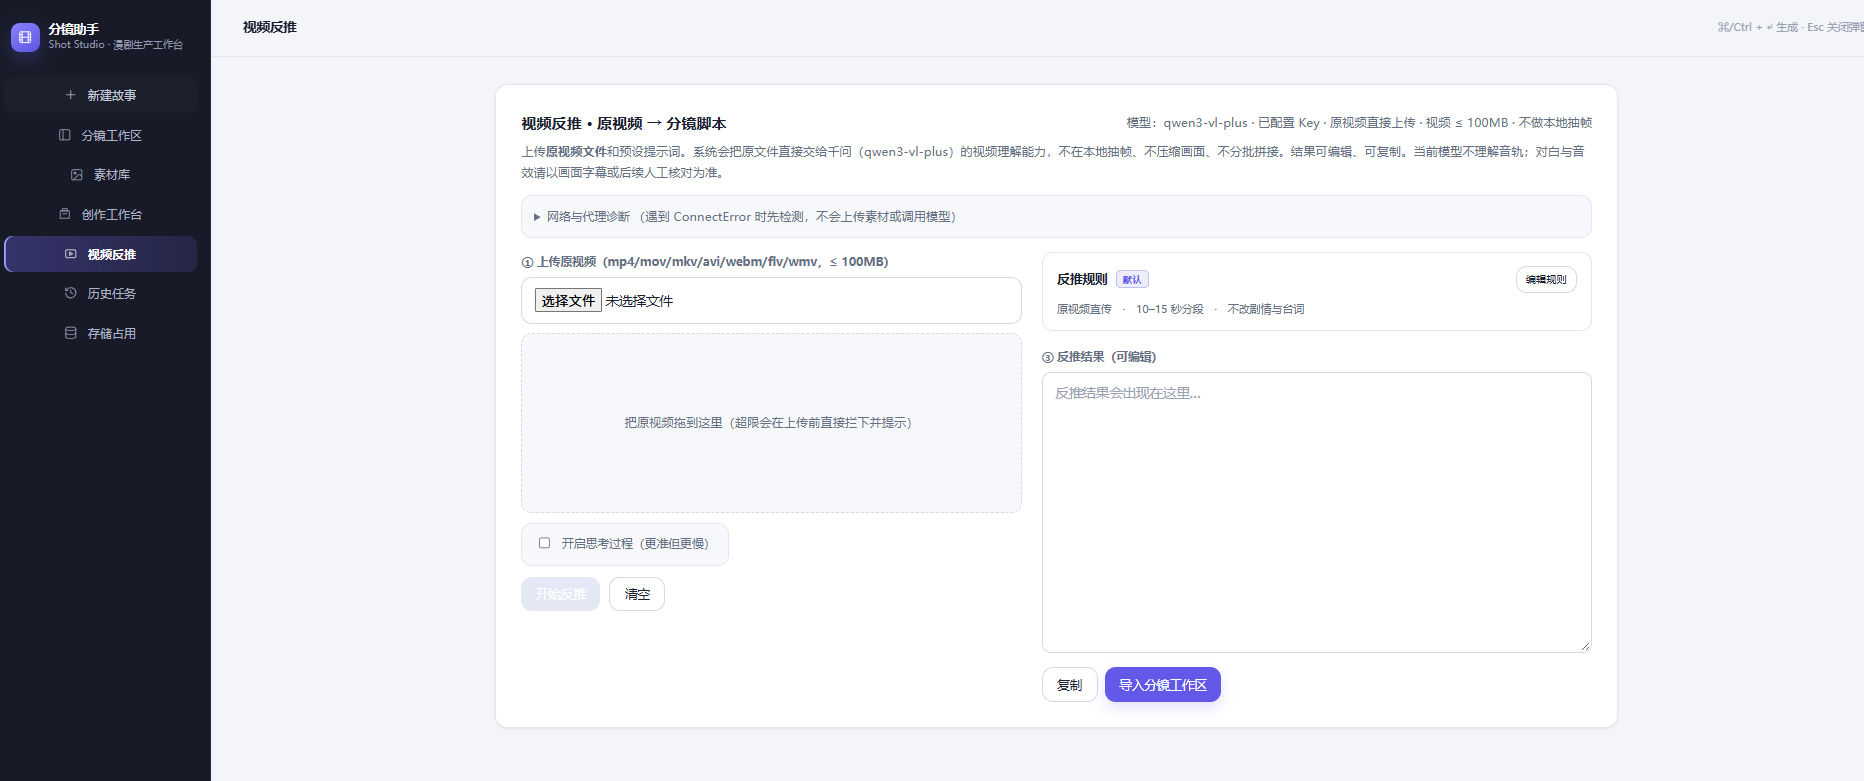Click the 清空 button
Image resolution: width=1864 pixels, height=781 pixels.
pos(637,594)
